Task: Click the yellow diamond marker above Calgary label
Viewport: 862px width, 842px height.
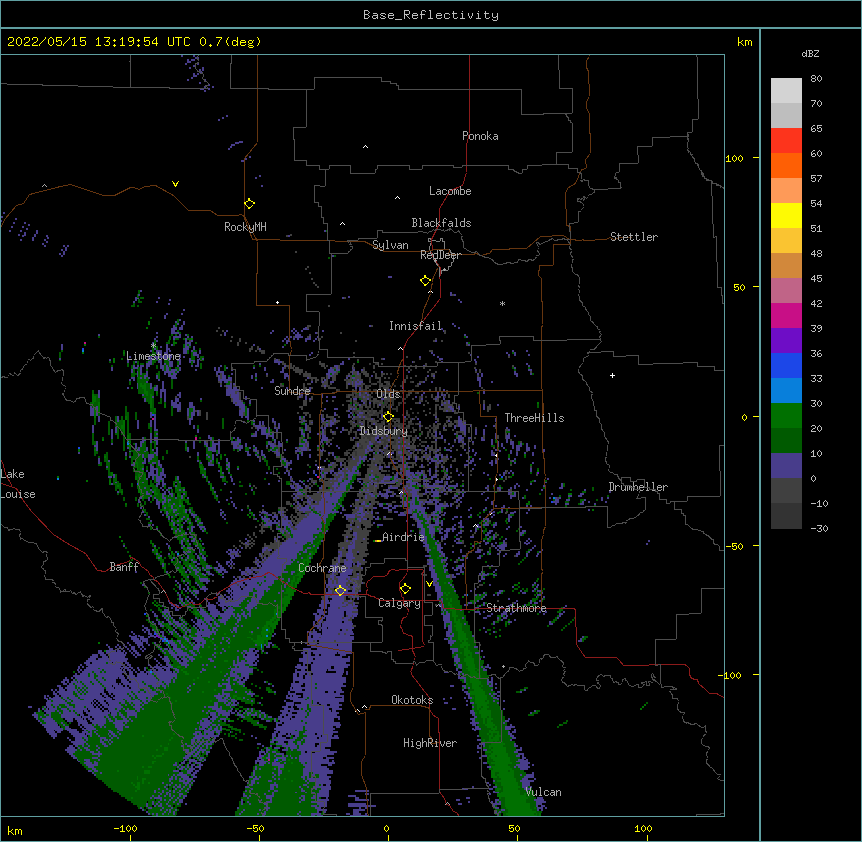Action: 405,589
